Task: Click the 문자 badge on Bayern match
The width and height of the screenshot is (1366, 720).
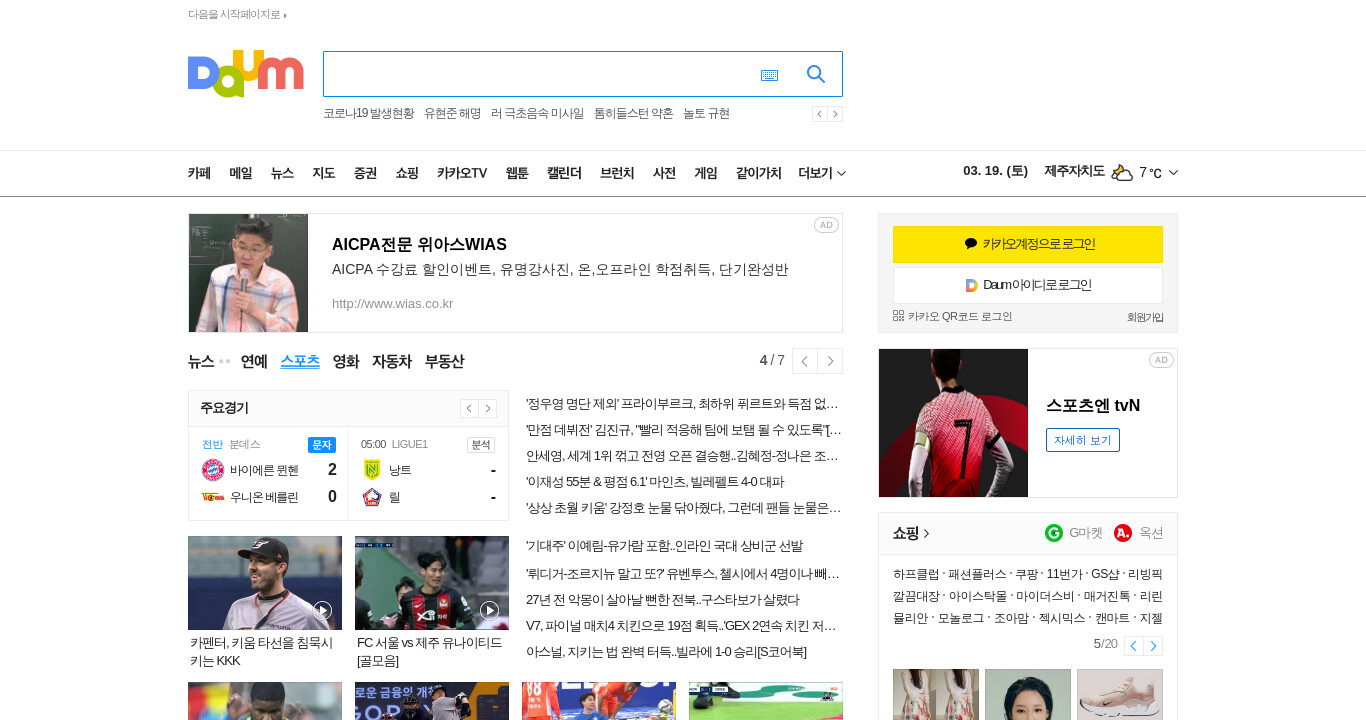Action: 322,444
